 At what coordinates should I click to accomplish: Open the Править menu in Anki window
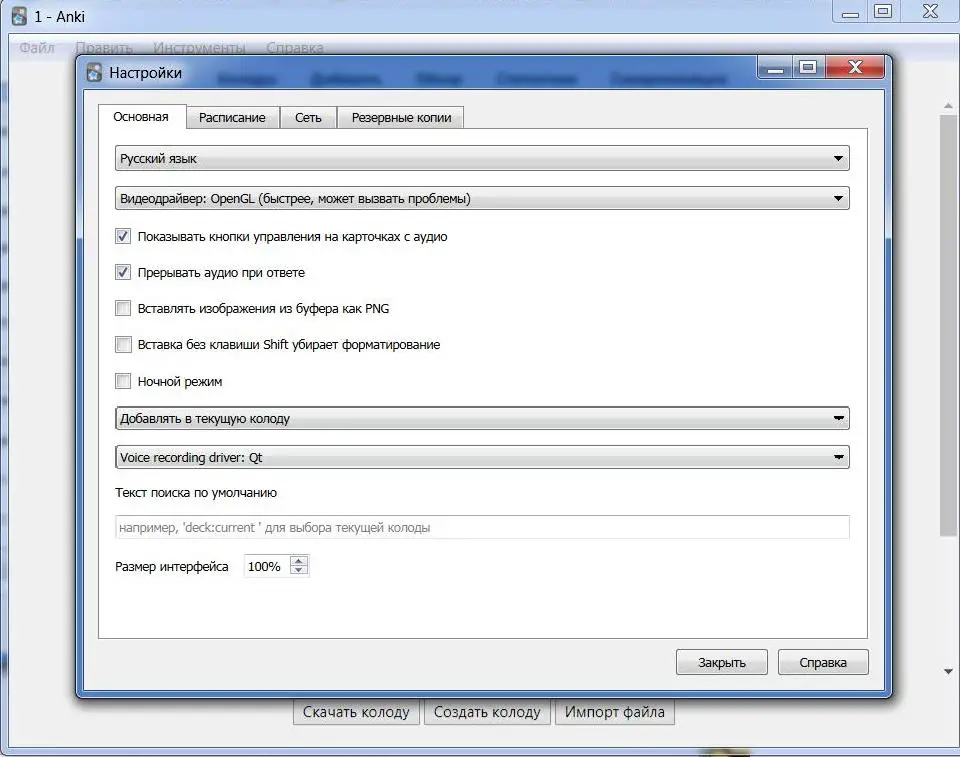pyautogui.click(x=103, y=47)
